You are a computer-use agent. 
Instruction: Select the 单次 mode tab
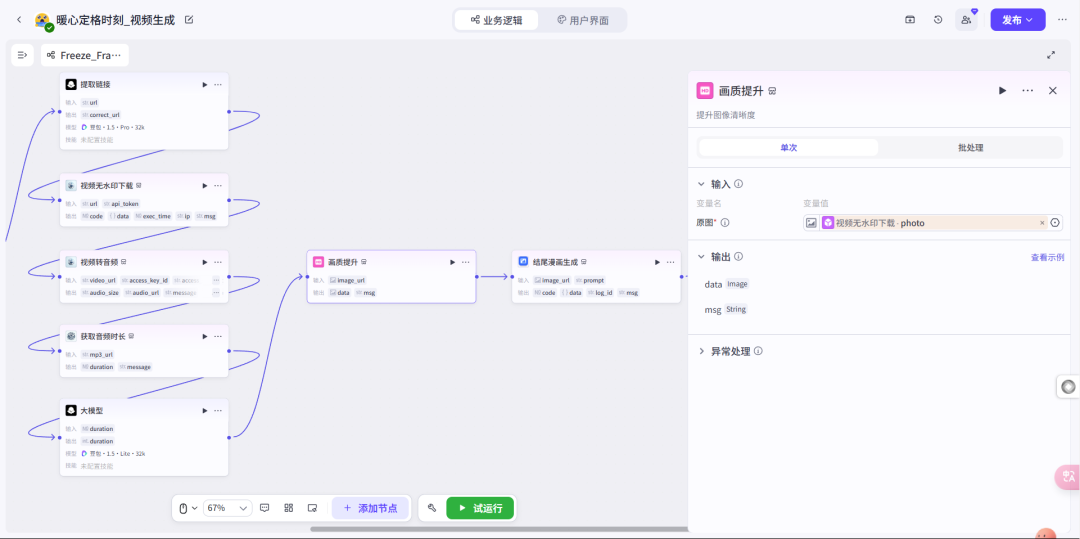789,148
